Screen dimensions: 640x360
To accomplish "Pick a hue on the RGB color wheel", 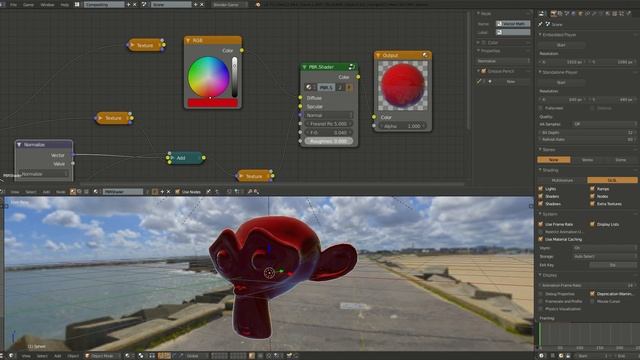I will click(208, 77).
